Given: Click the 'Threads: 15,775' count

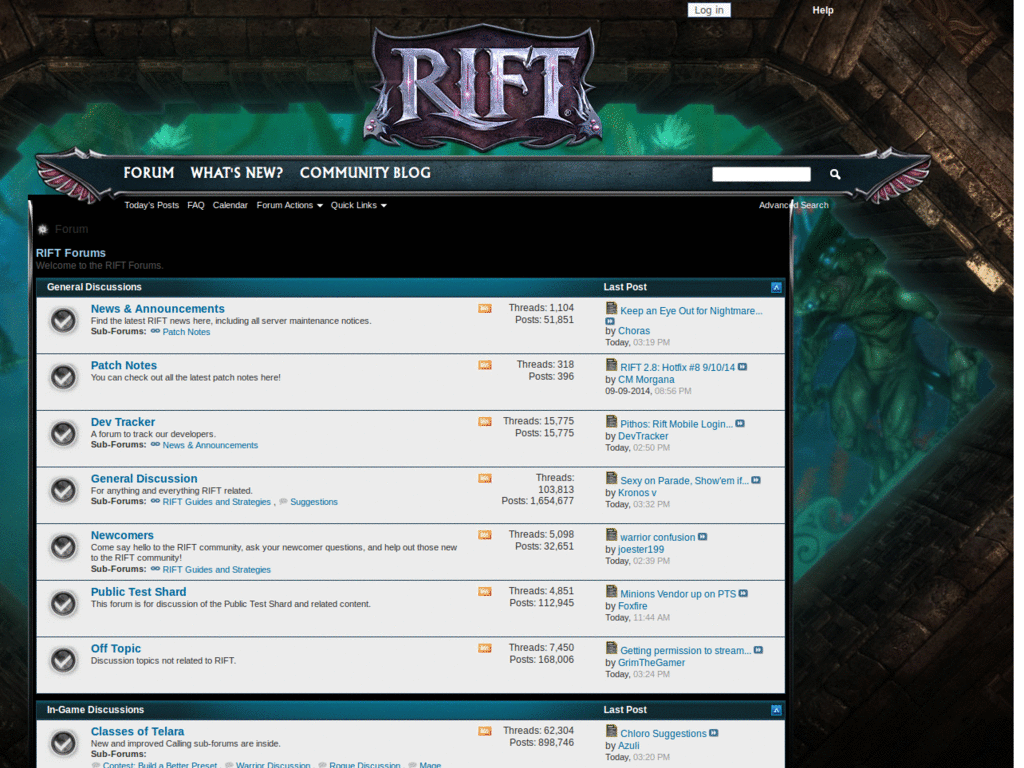Looking at the screenshot, I should tap(538, 421).
